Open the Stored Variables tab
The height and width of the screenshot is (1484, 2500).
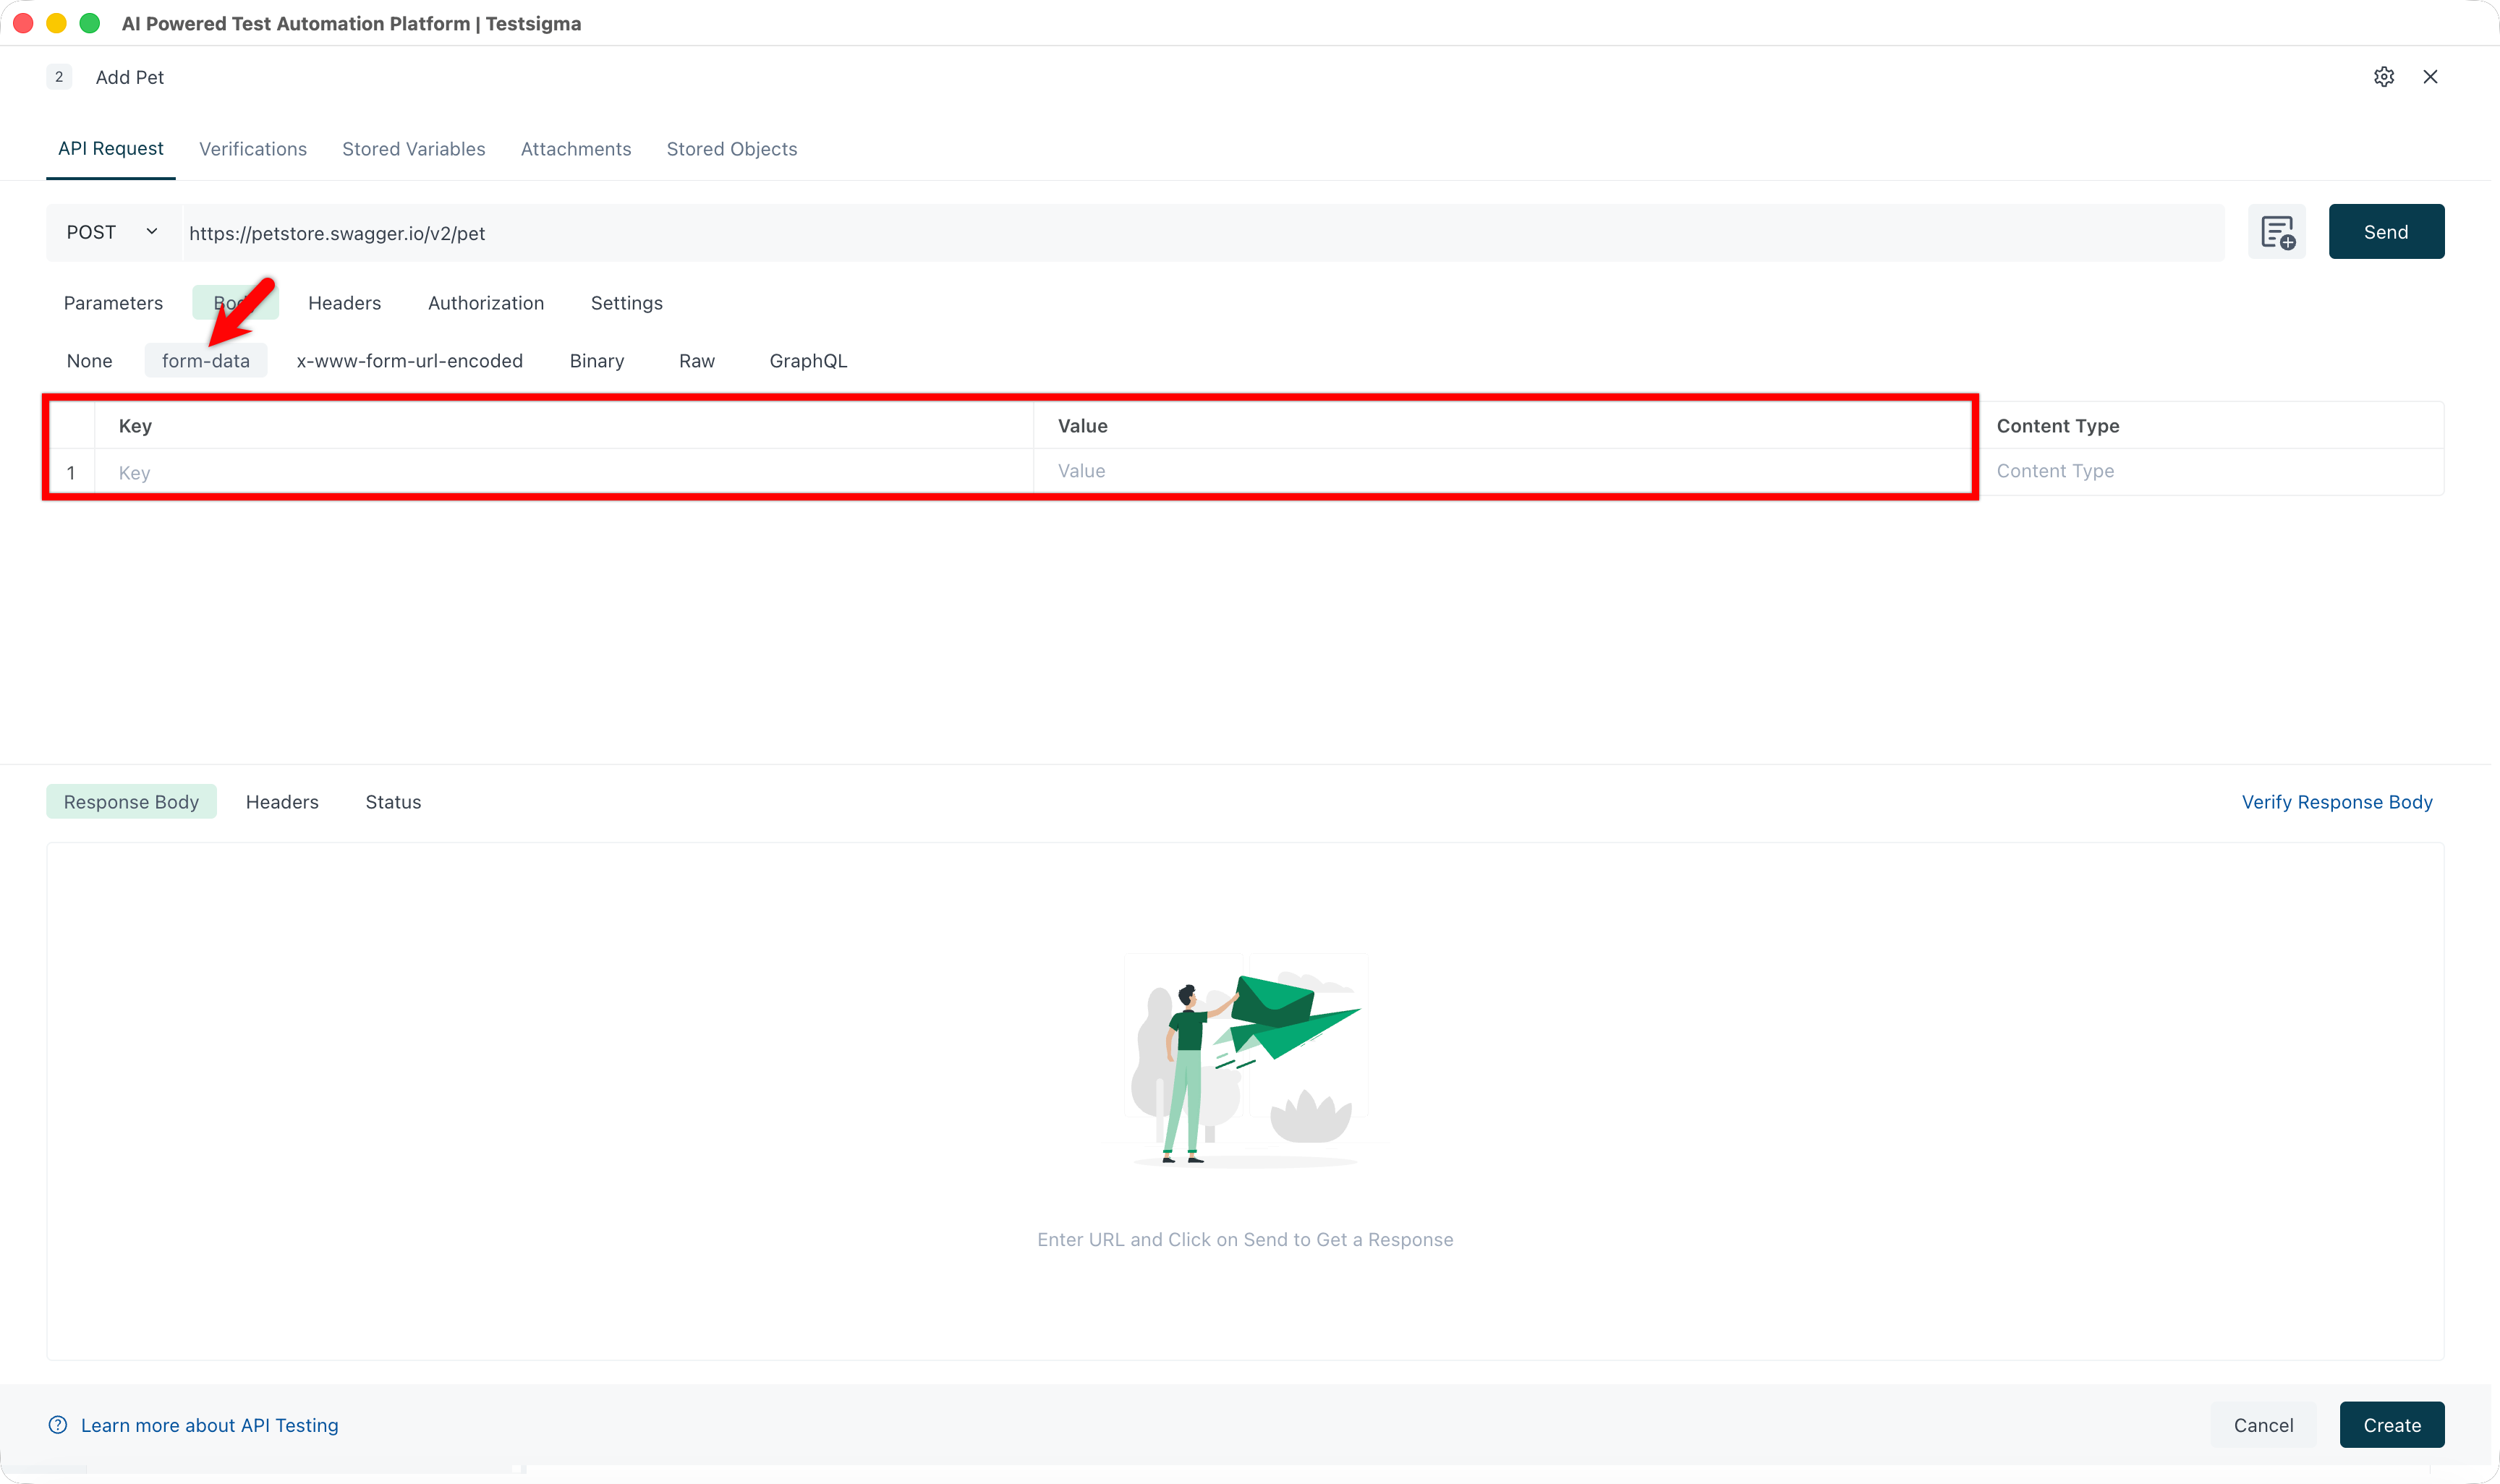pos(413,149)
